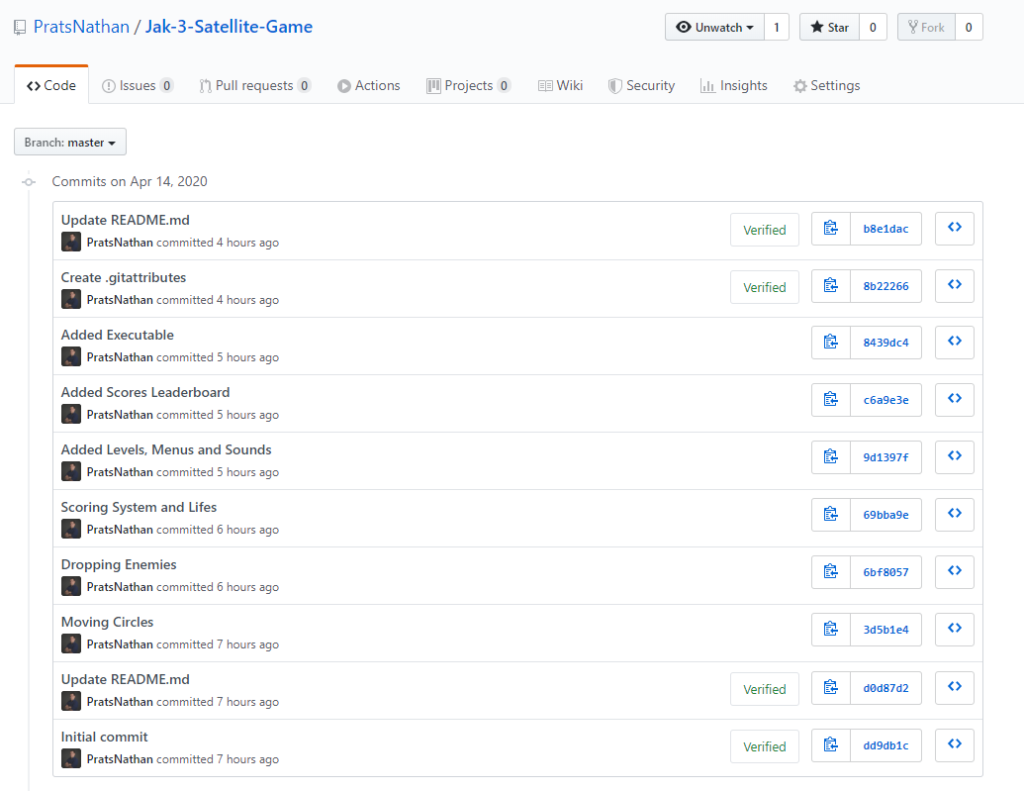This screenshot has width=1024, height=791.
Task: Go to PratsNathan owner profile link
Action: (81, 27)
